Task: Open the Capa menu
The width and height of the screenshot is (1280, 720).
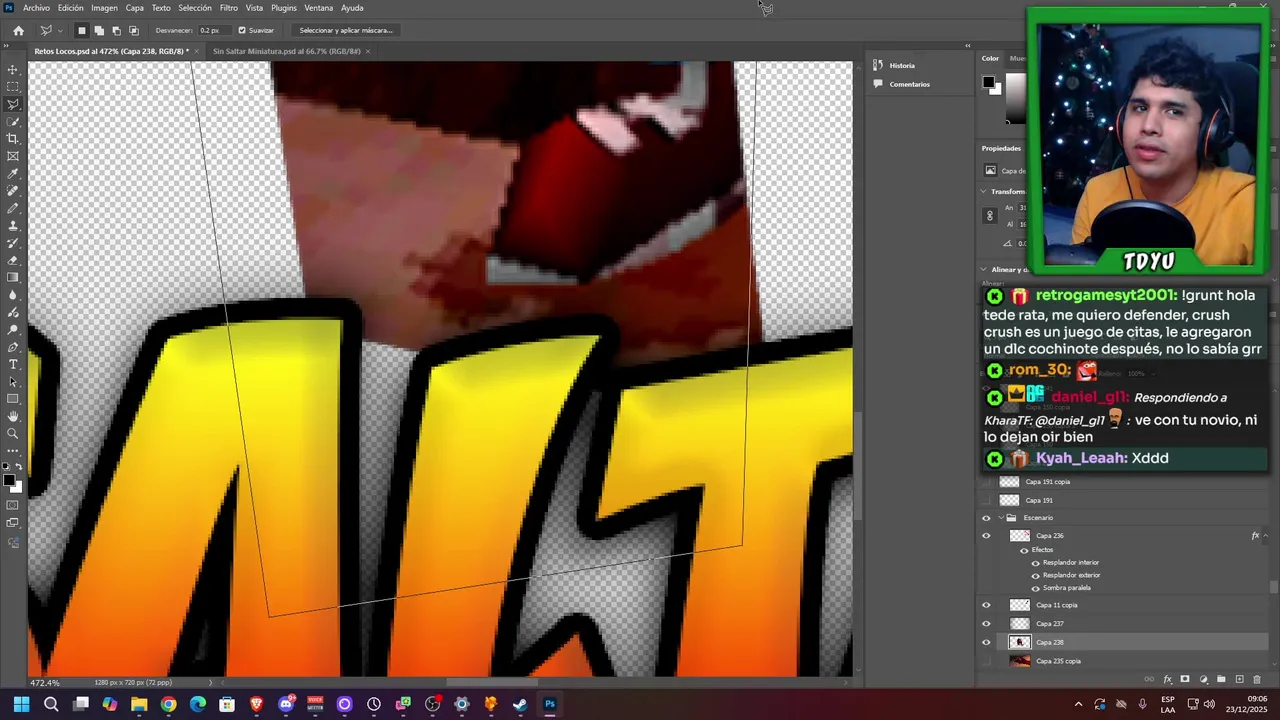Action: (x=135, y=8)
